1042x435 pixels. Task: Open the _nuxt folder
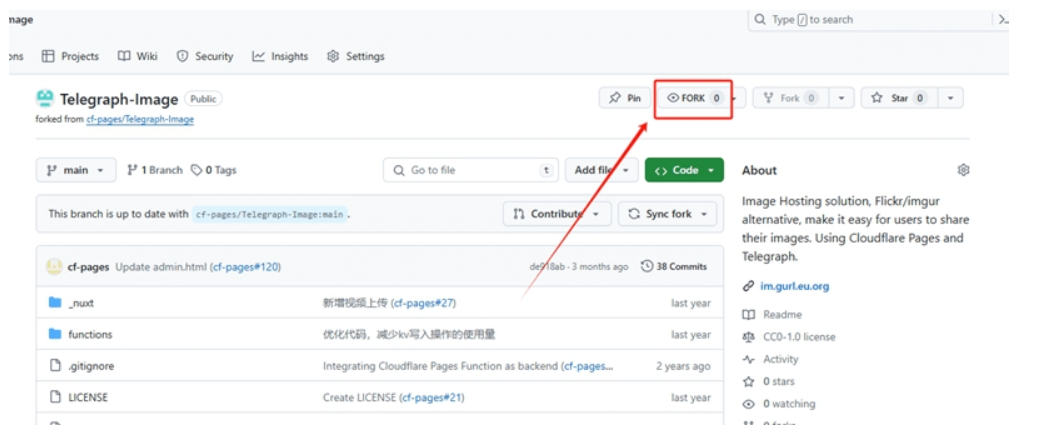click(x=81, y=303)
